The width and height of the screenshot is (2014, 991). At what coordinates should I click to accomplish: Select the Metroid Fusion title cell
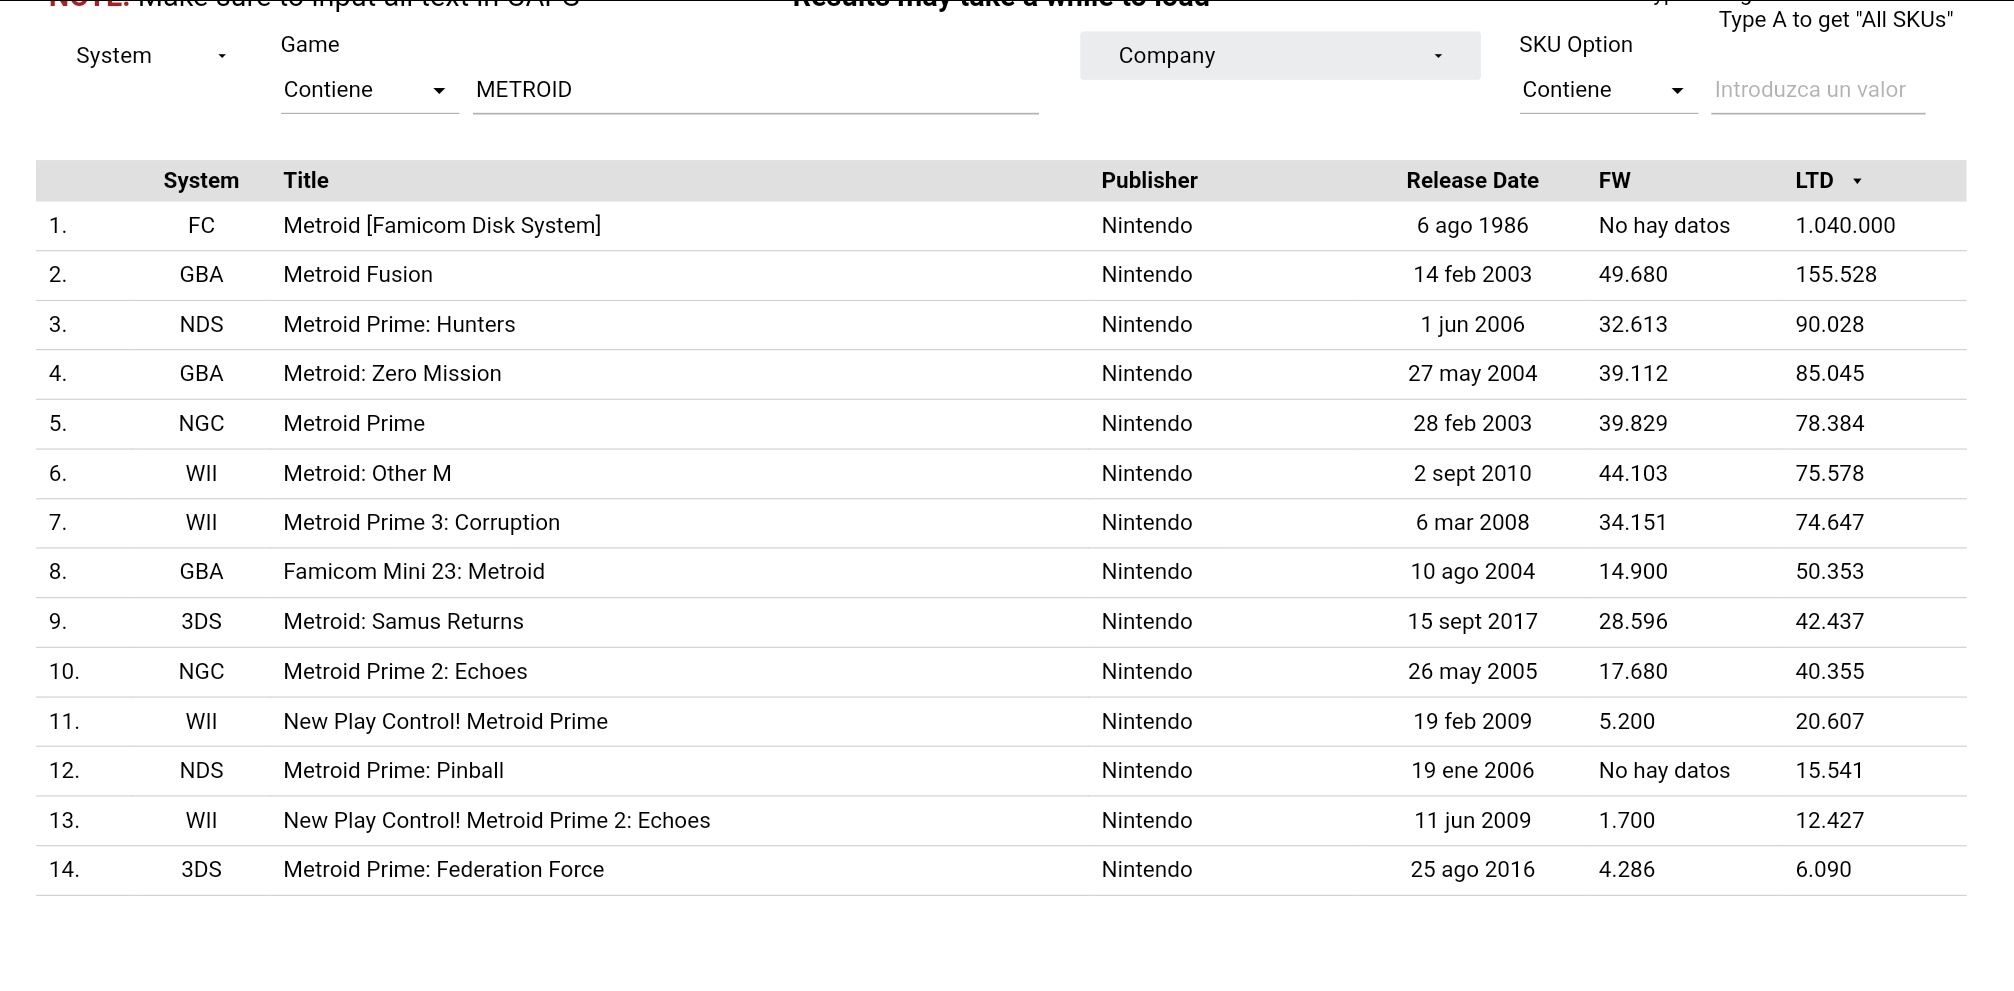[358, 275]
